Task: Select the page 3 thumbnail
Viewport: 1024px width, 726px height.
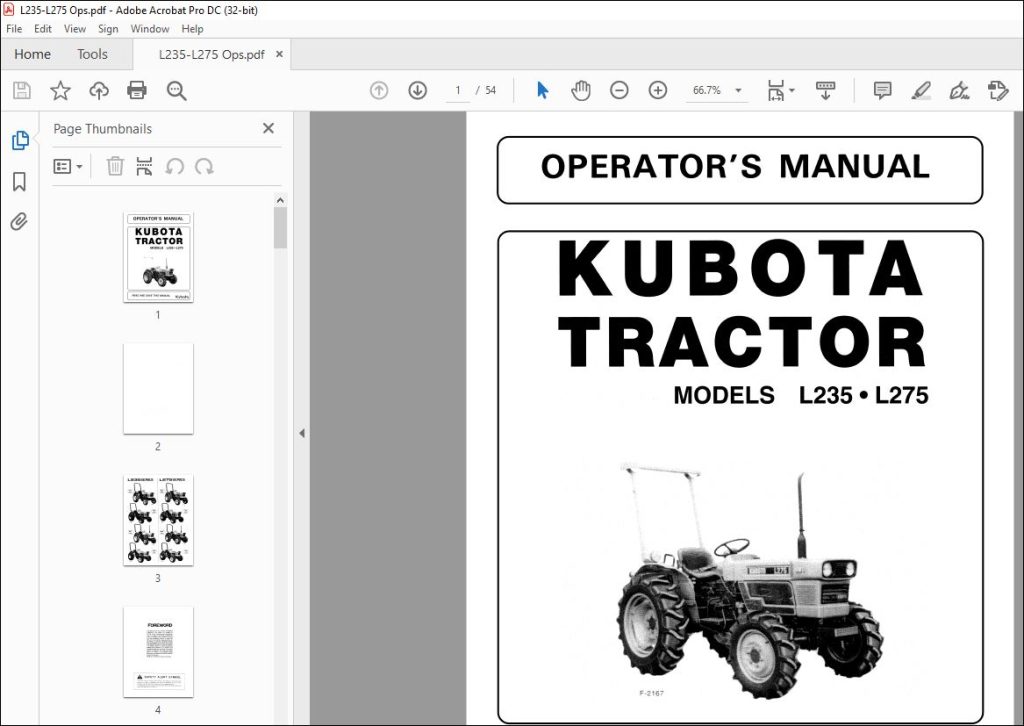Action: pyautogui.click(x=157, y=520)
